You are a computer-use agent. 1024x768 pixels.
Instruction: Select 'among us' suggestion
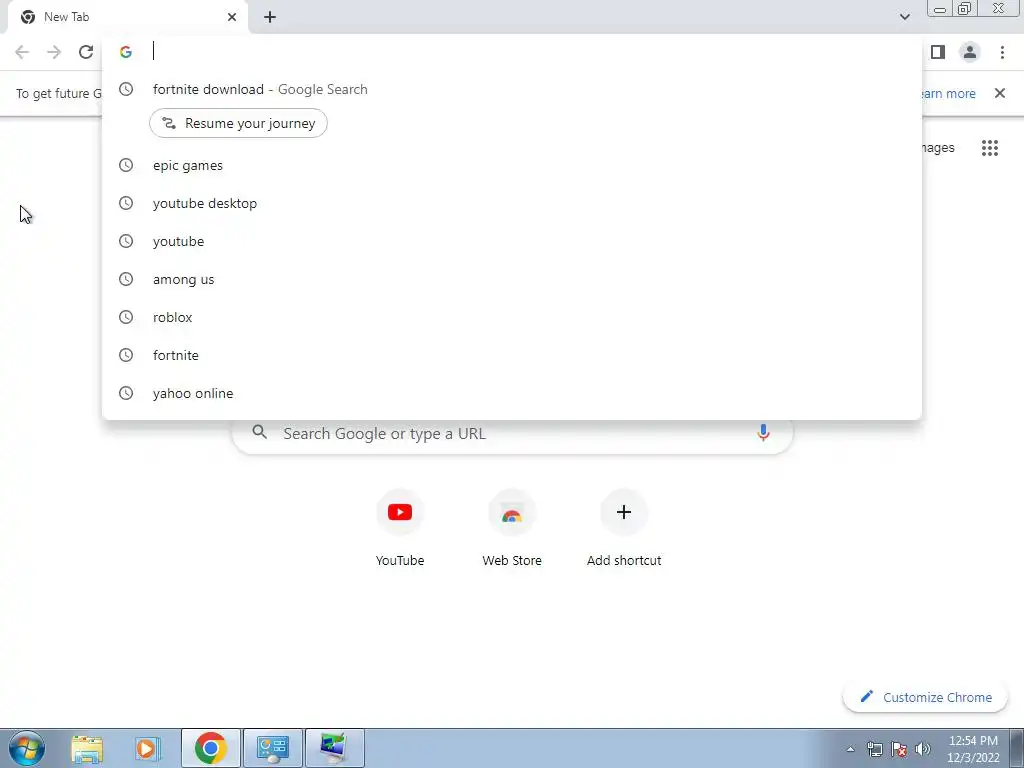click(x=511, y=279)
